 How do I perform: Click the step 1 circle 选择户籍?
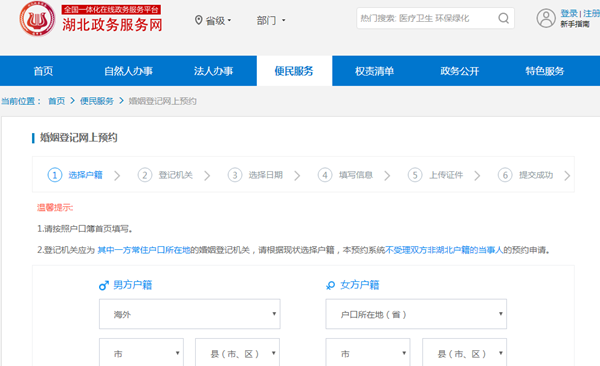[55, 175]
